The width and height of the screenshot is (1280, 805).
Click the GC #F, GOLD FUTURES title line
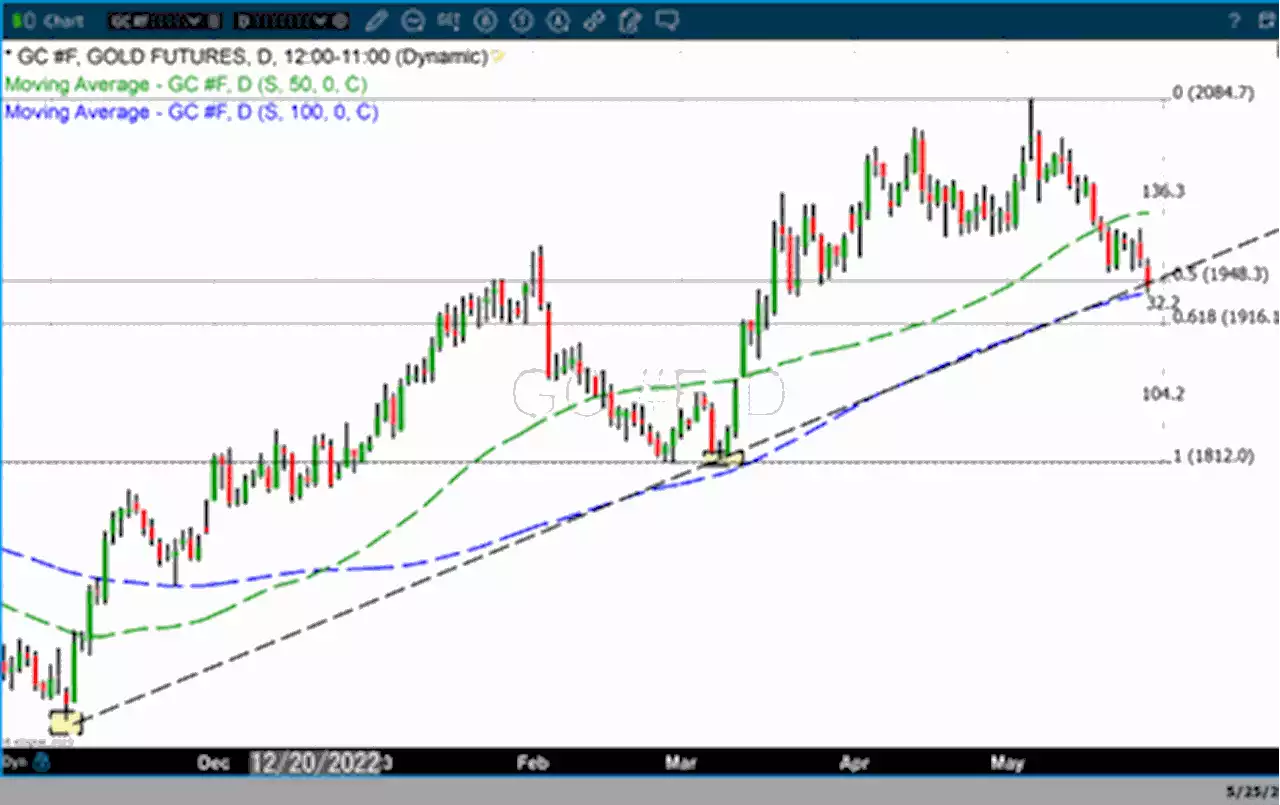[x=246, y=57]
